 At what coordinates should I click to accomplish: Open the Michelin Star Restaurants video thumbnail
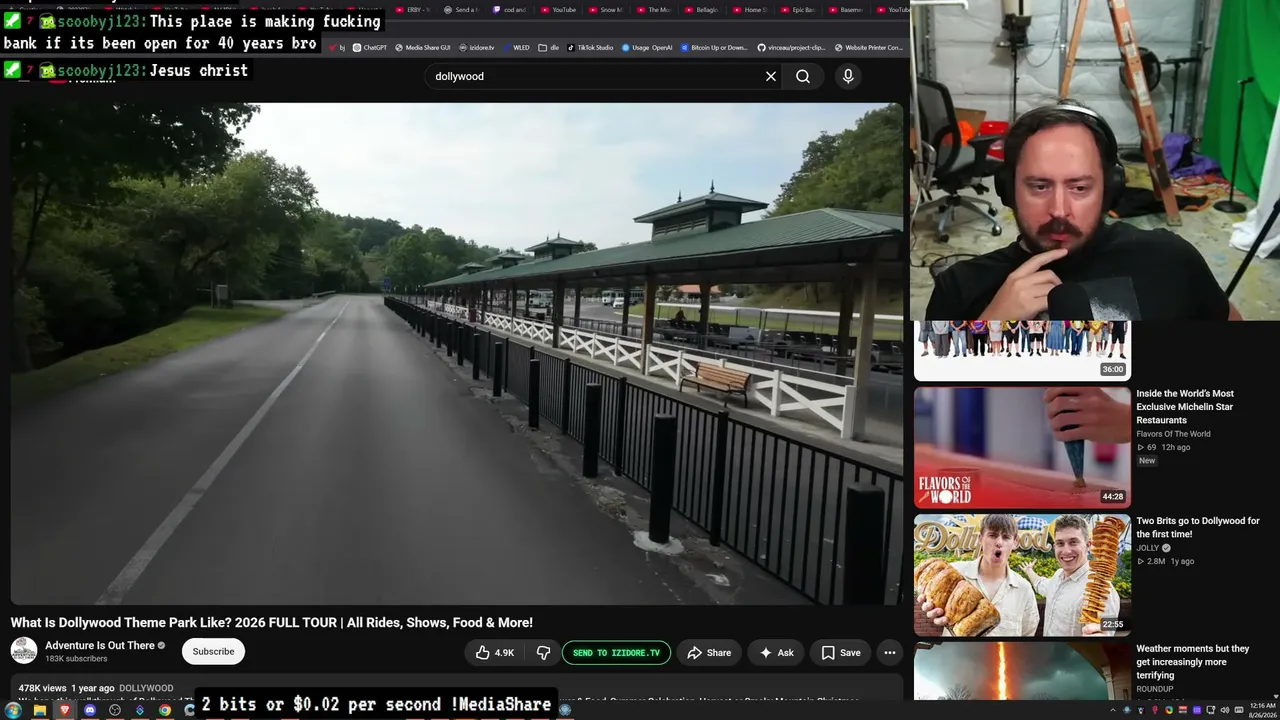[1022, 448]
